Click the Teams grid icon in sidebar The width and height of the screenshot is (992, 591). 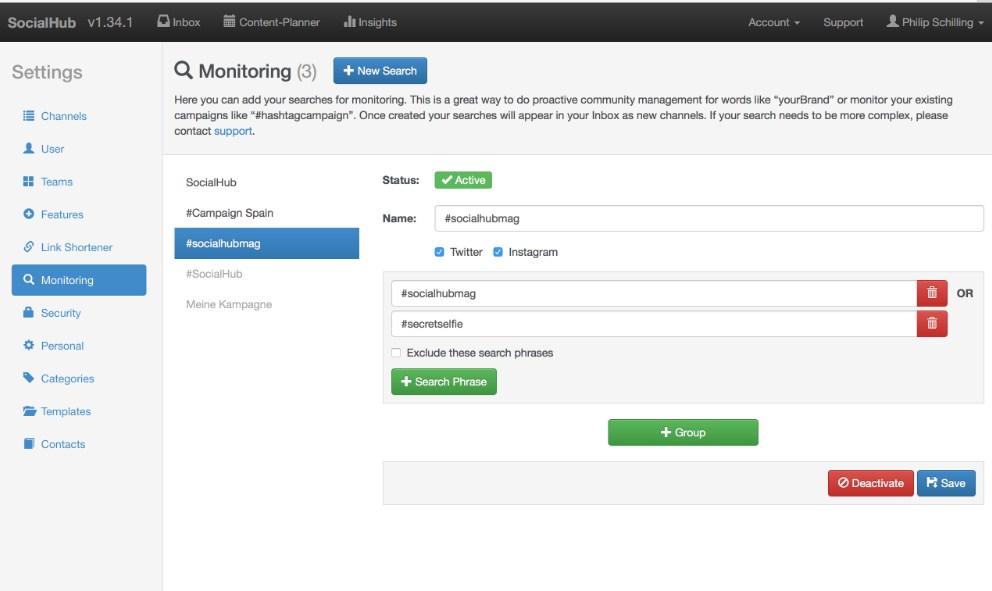pyautogui.click(x=28, y=181)
